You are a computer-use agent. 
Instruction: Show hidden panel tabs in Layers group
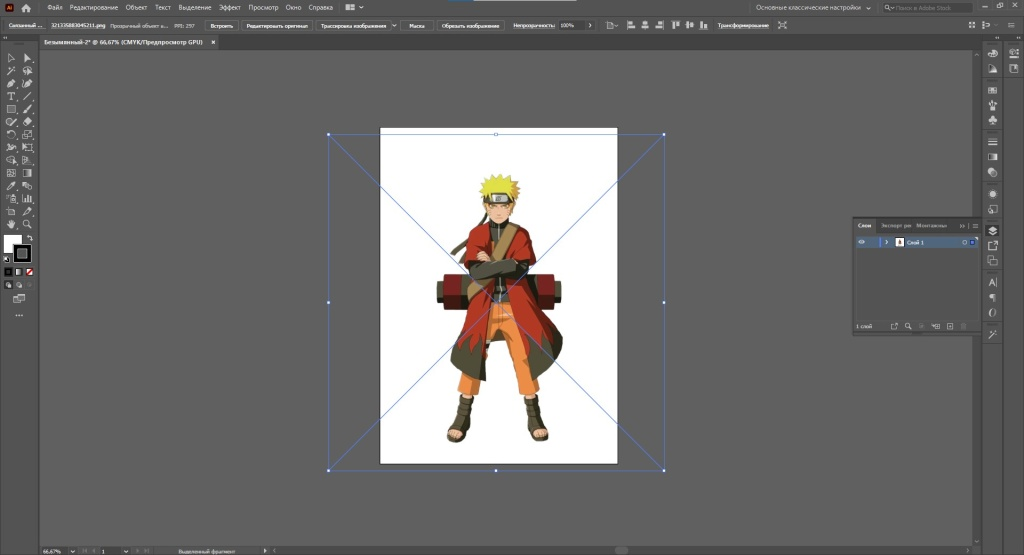(x=962, y=225)
